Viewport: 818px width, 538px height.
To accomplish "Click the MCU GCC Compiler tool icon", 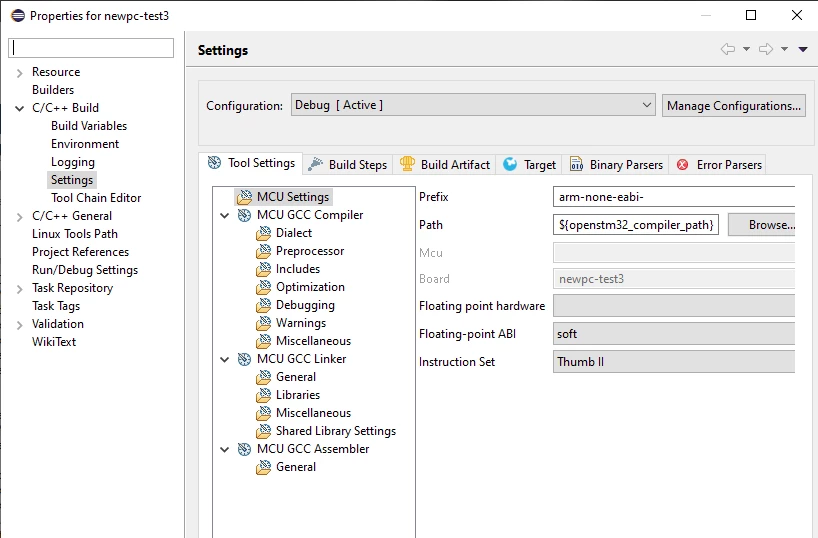I will point(244,215).
